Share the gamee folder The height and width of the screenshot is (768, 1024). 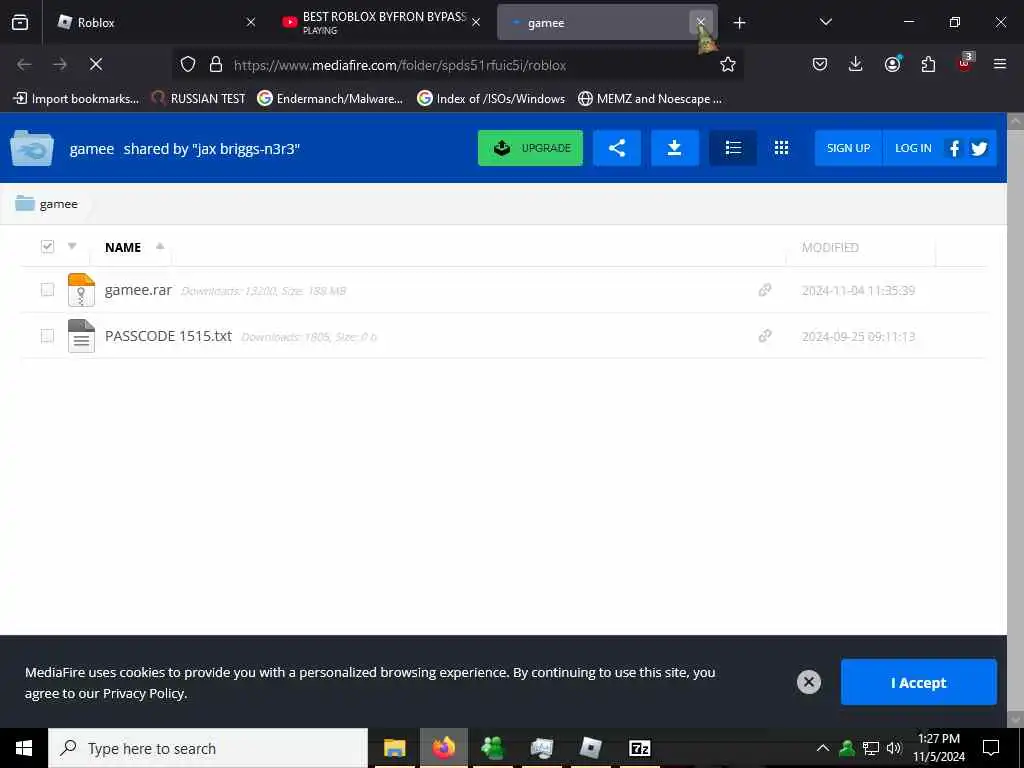[x=616, y=148]
